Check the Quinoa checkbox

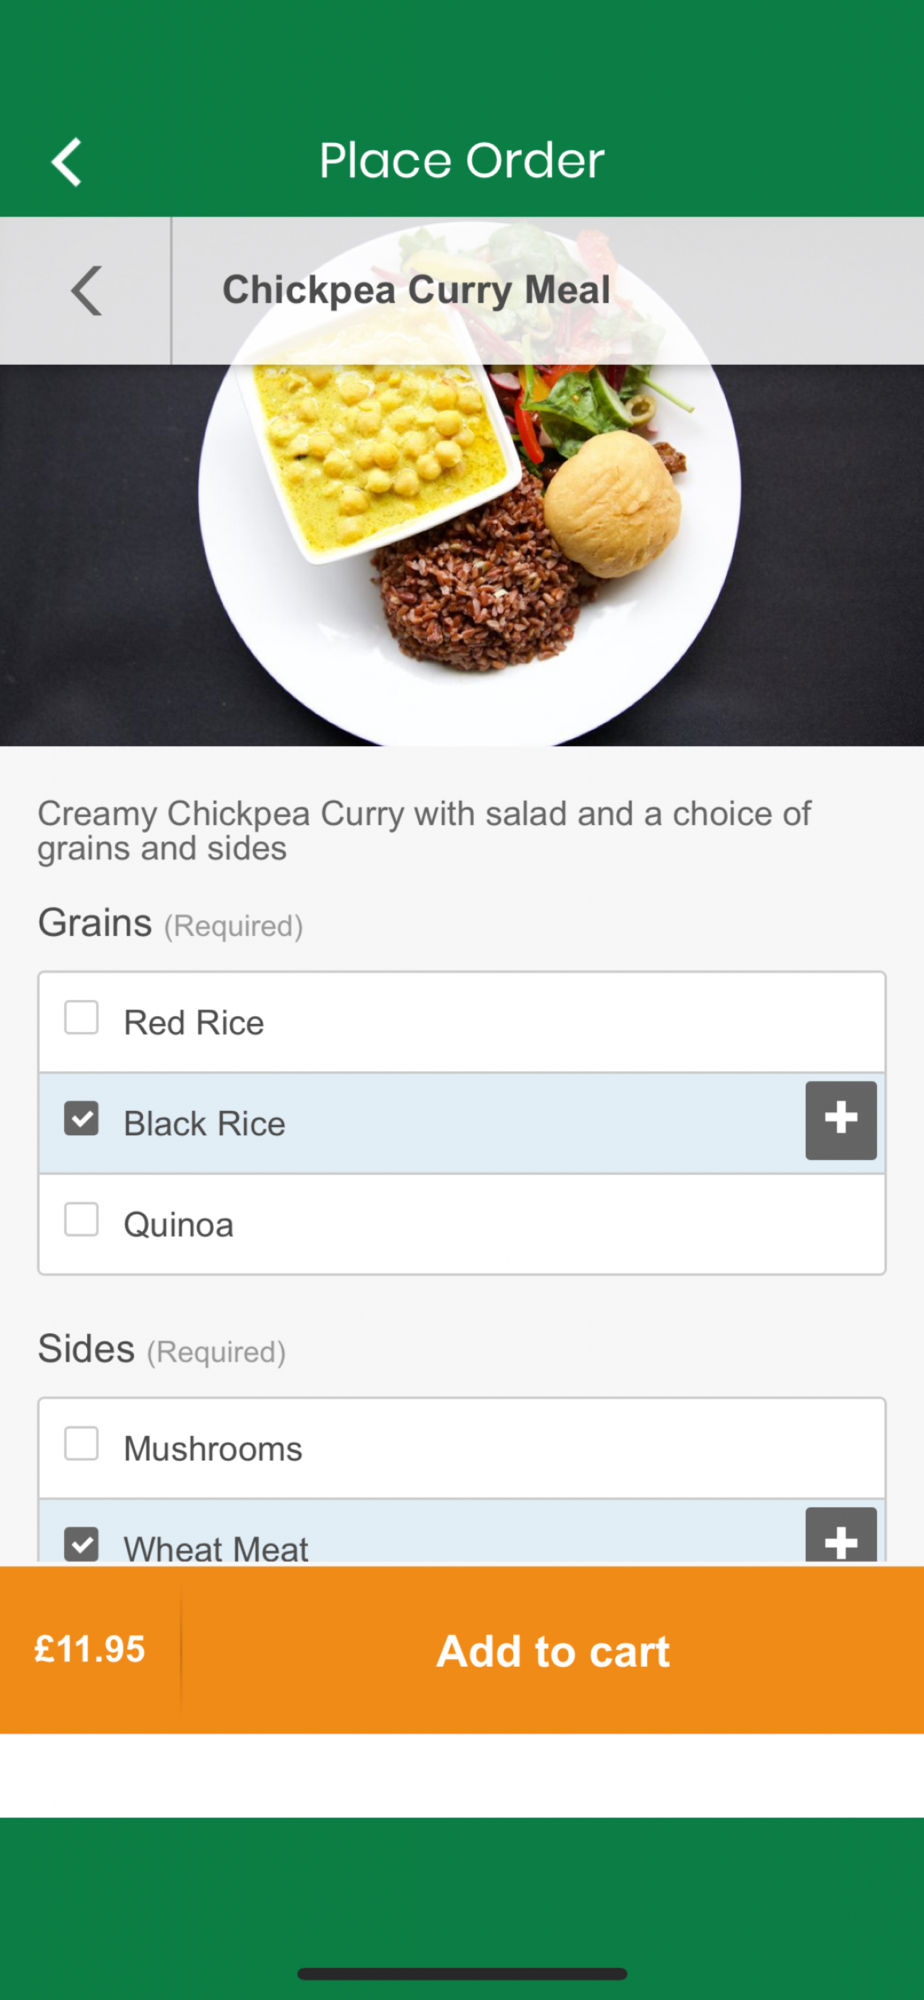[x=81, y=1220]
